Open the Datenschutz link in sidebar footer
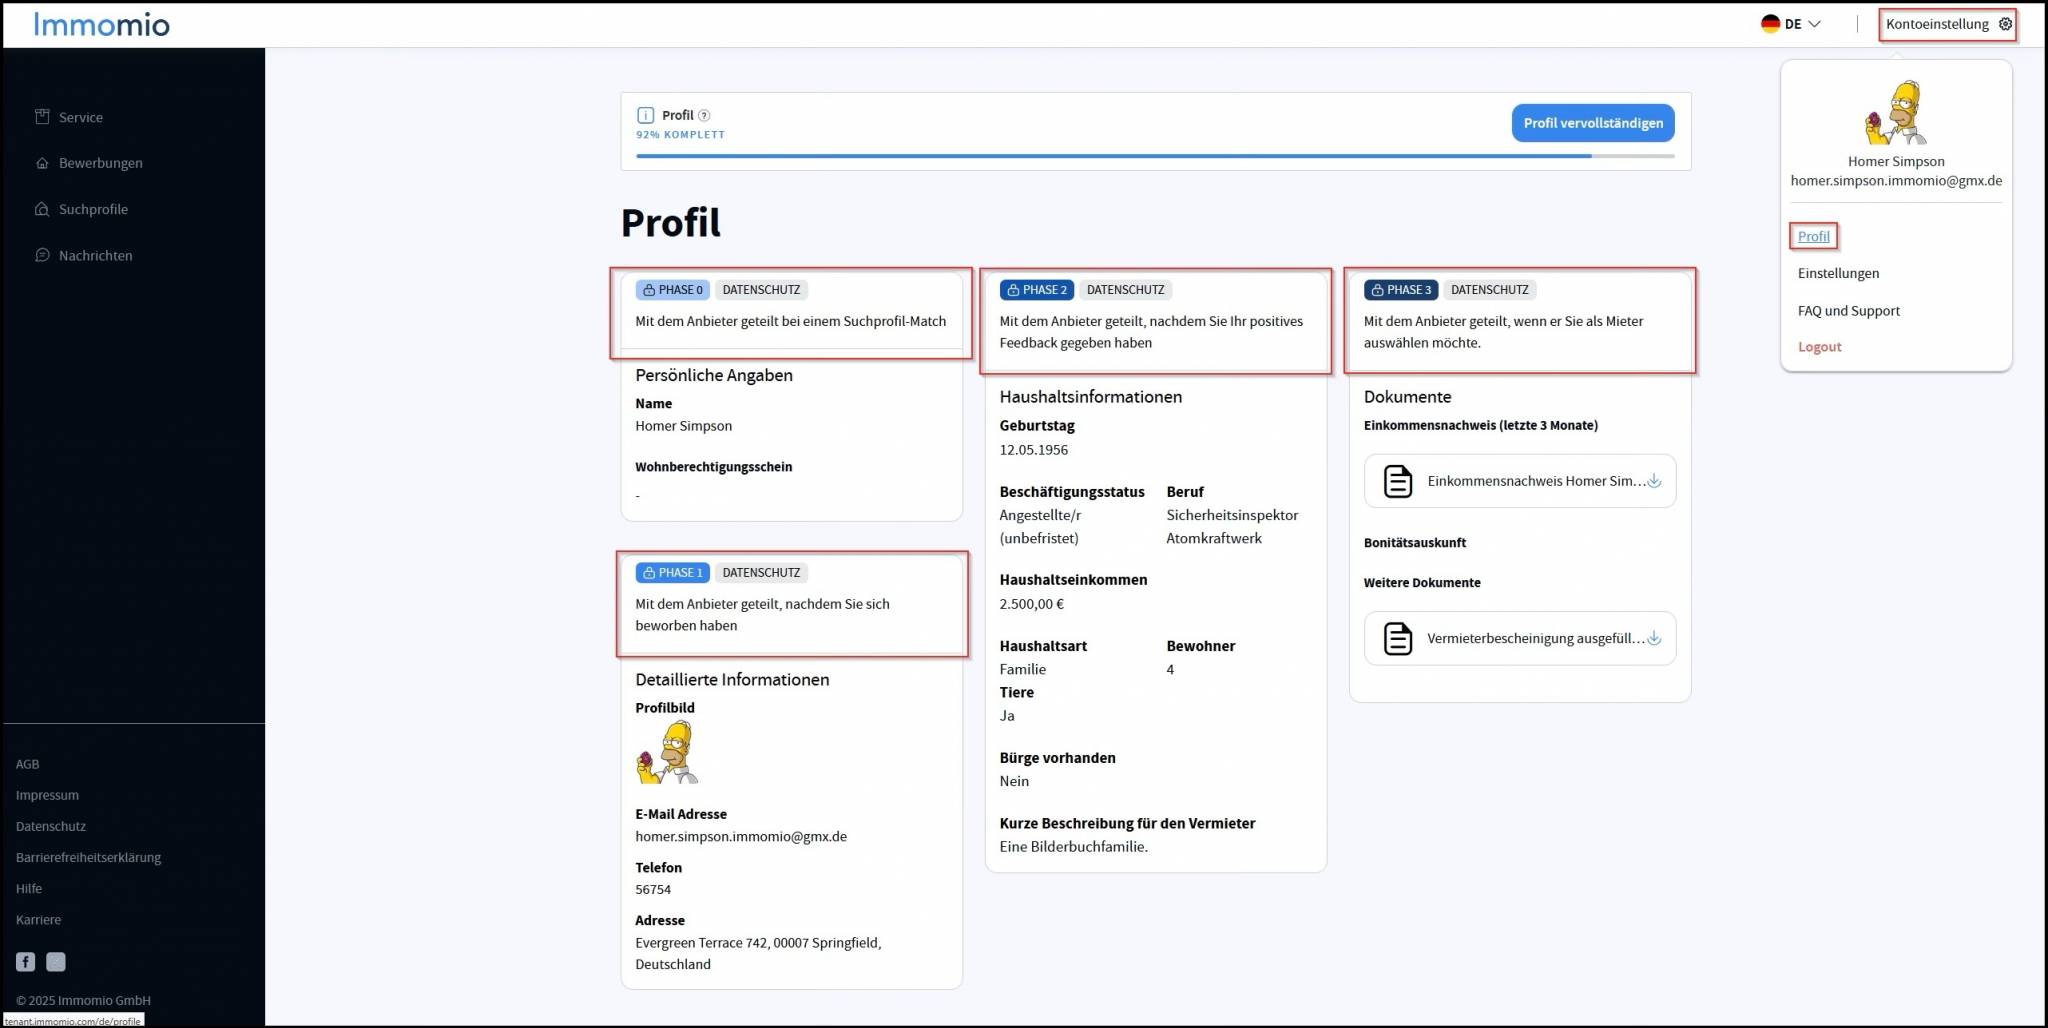The image size is (2048, 1028). click(51, 826)
